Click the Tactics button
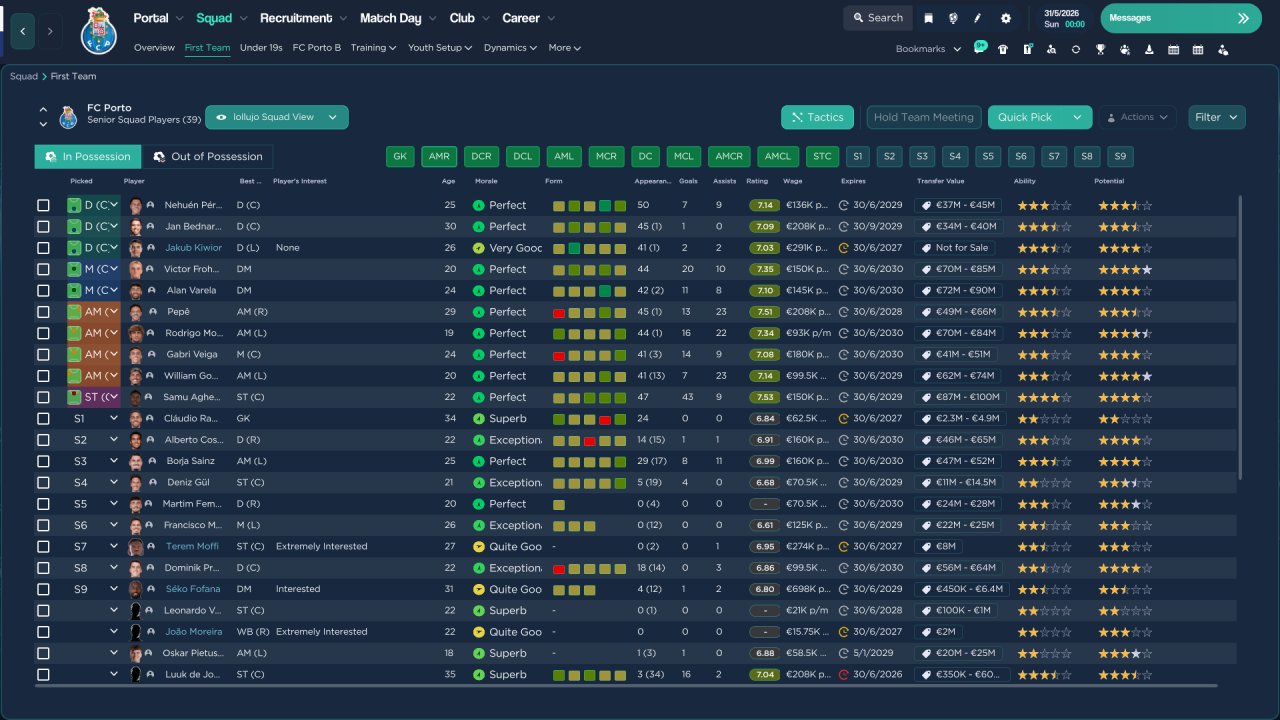 [x=817, y=117]
